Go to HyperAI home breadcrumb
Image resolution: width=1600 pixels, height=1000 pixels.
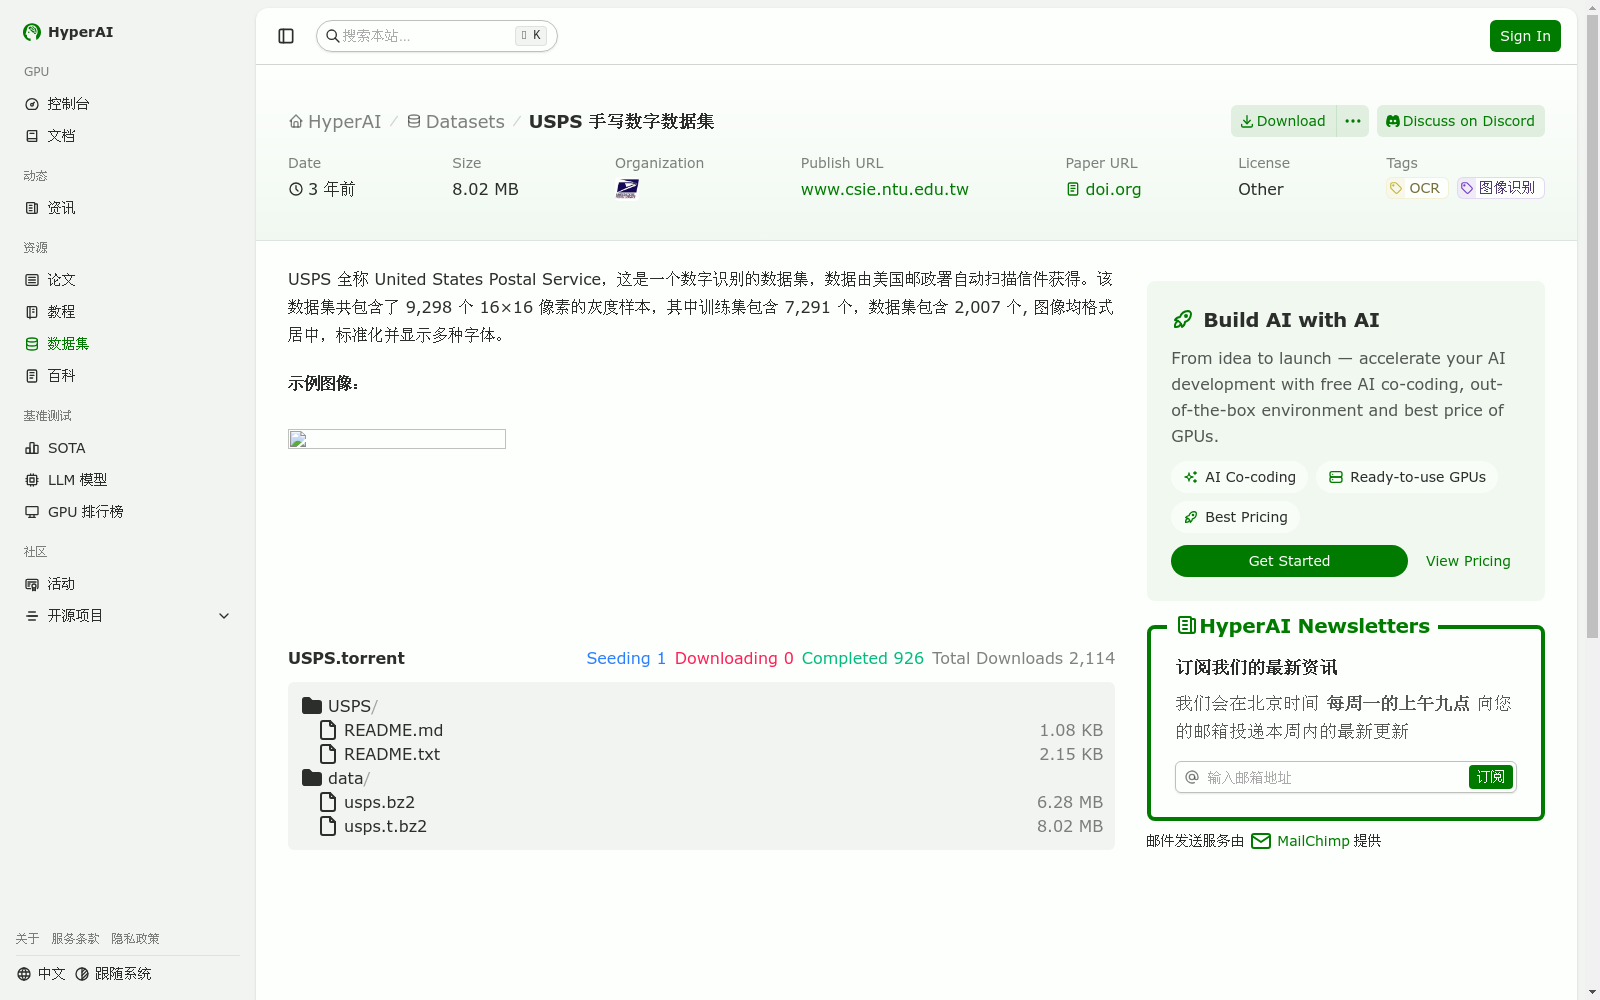pos(335,122)
